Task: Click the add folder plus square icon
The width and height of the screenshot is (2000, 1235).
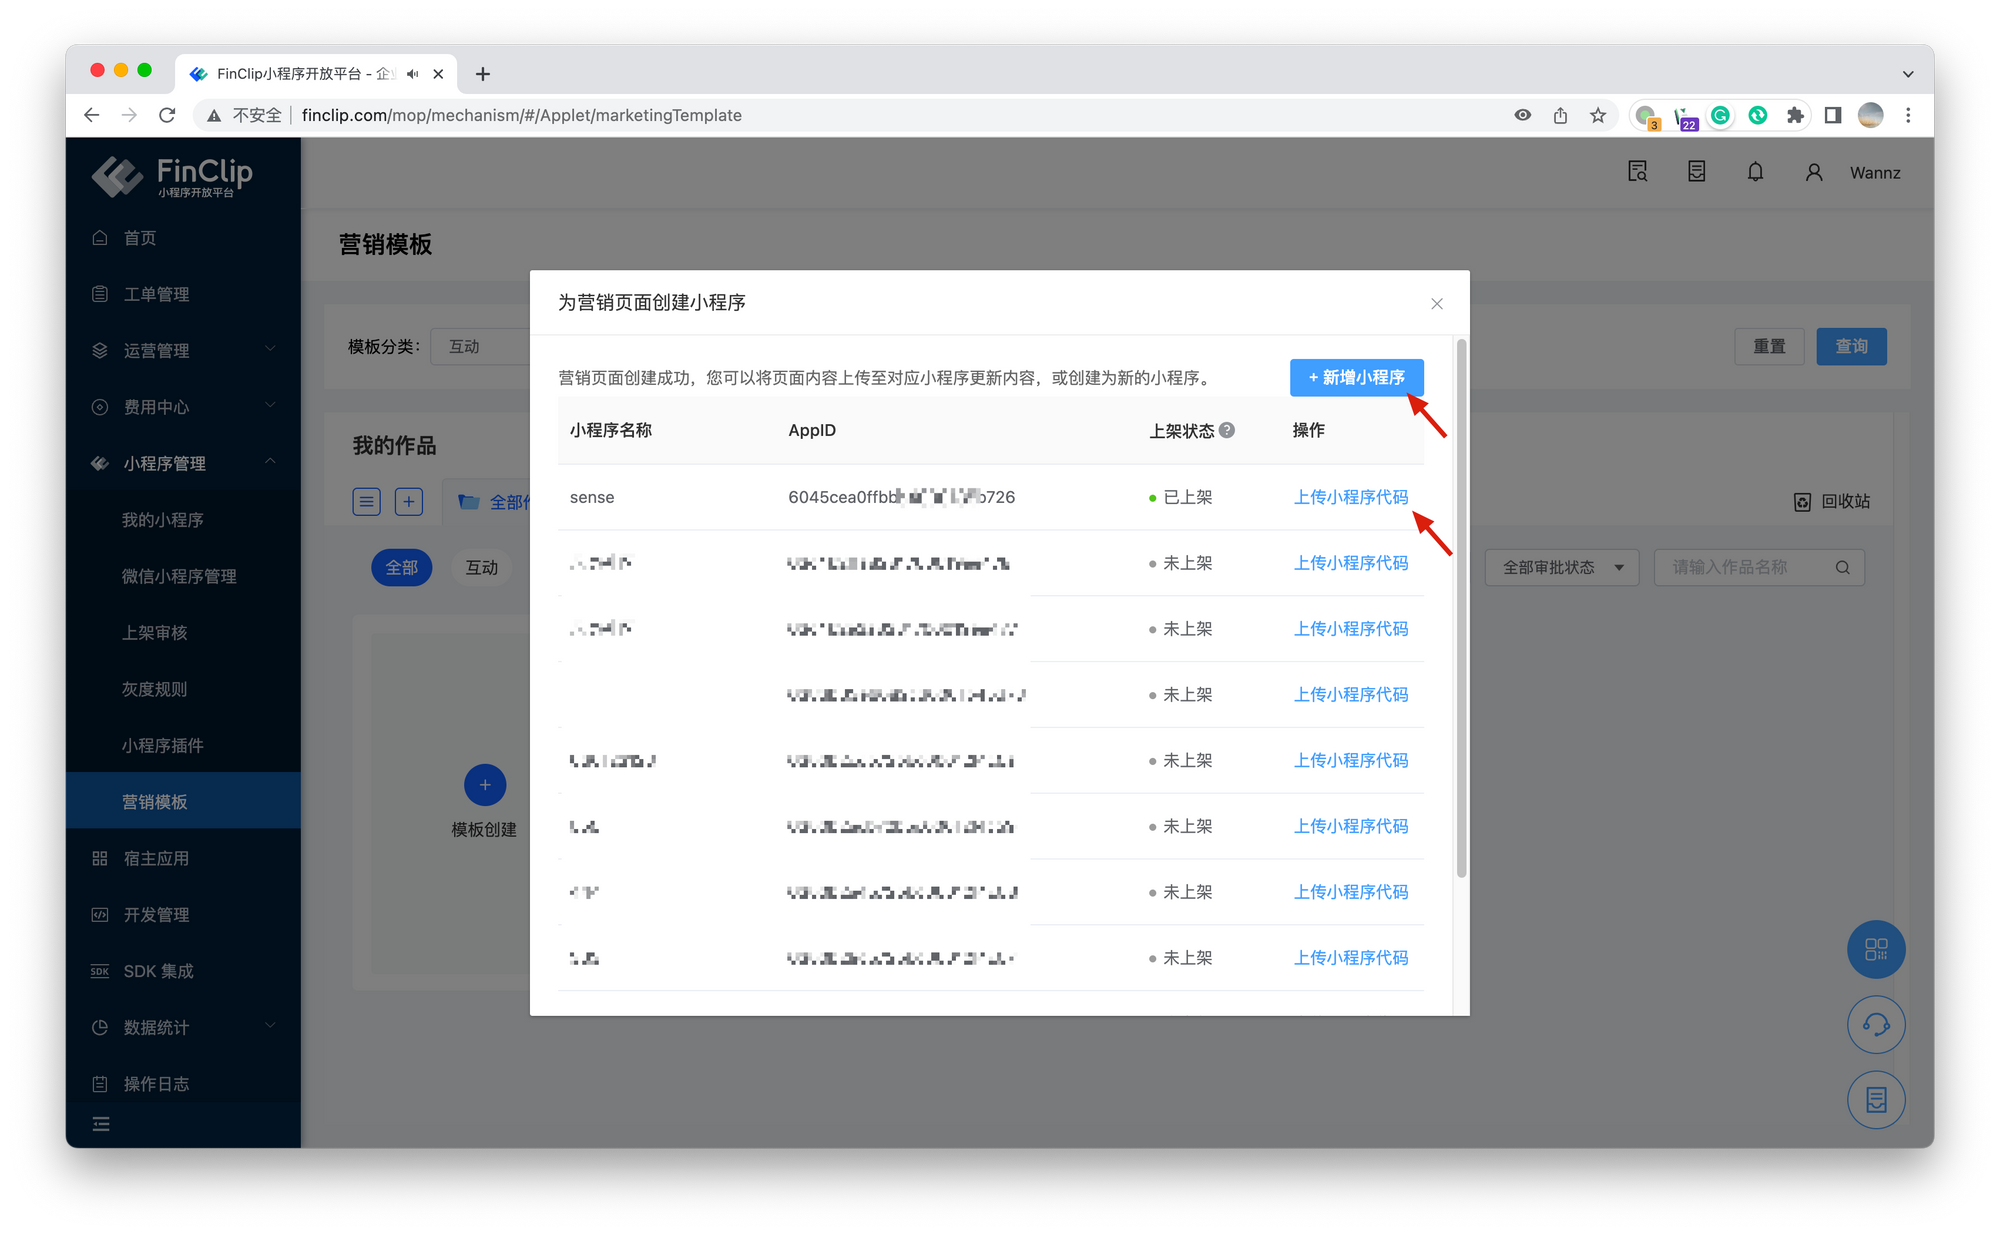Action: [x=409, y=501]
